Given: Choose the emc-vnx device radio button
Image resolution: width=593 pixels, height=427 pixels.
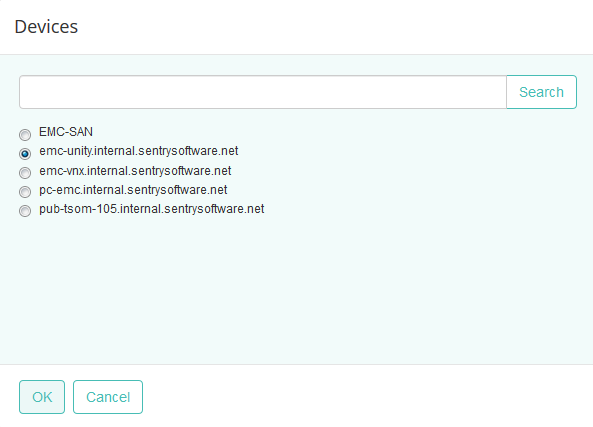Looking at the screenshot, I should 25,173.
